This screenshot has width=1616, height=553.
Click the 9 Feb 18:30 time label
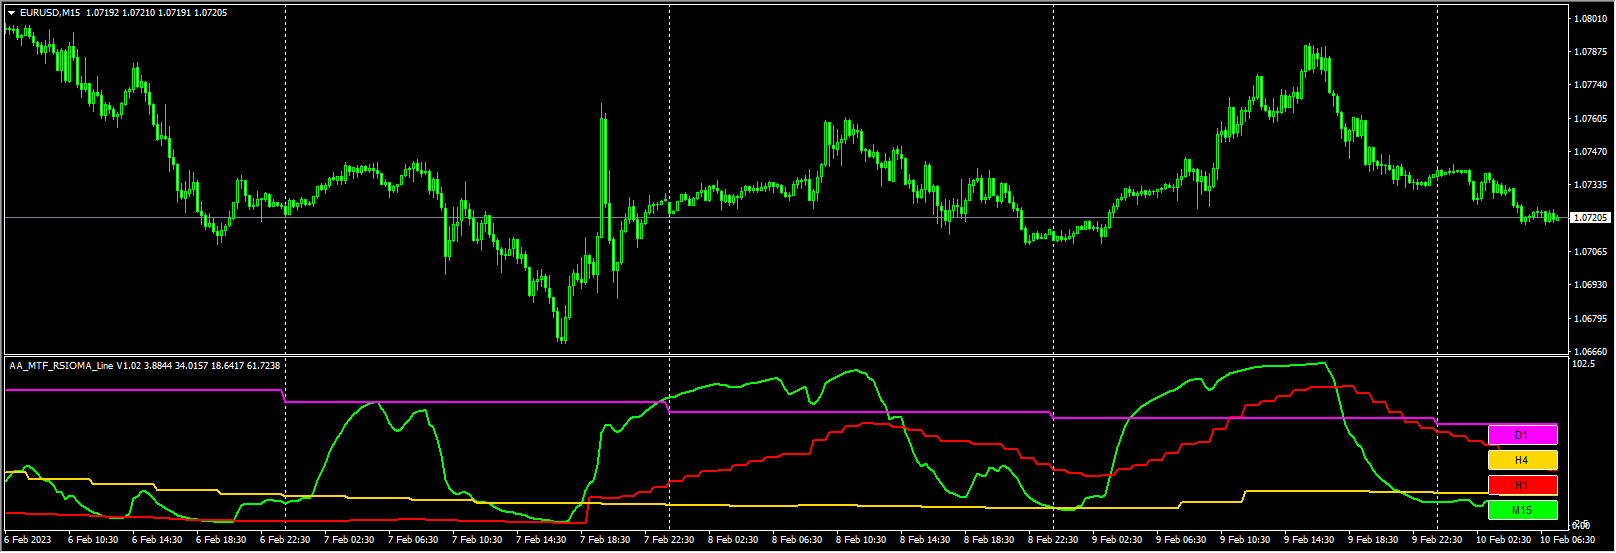coord(1373,540)
